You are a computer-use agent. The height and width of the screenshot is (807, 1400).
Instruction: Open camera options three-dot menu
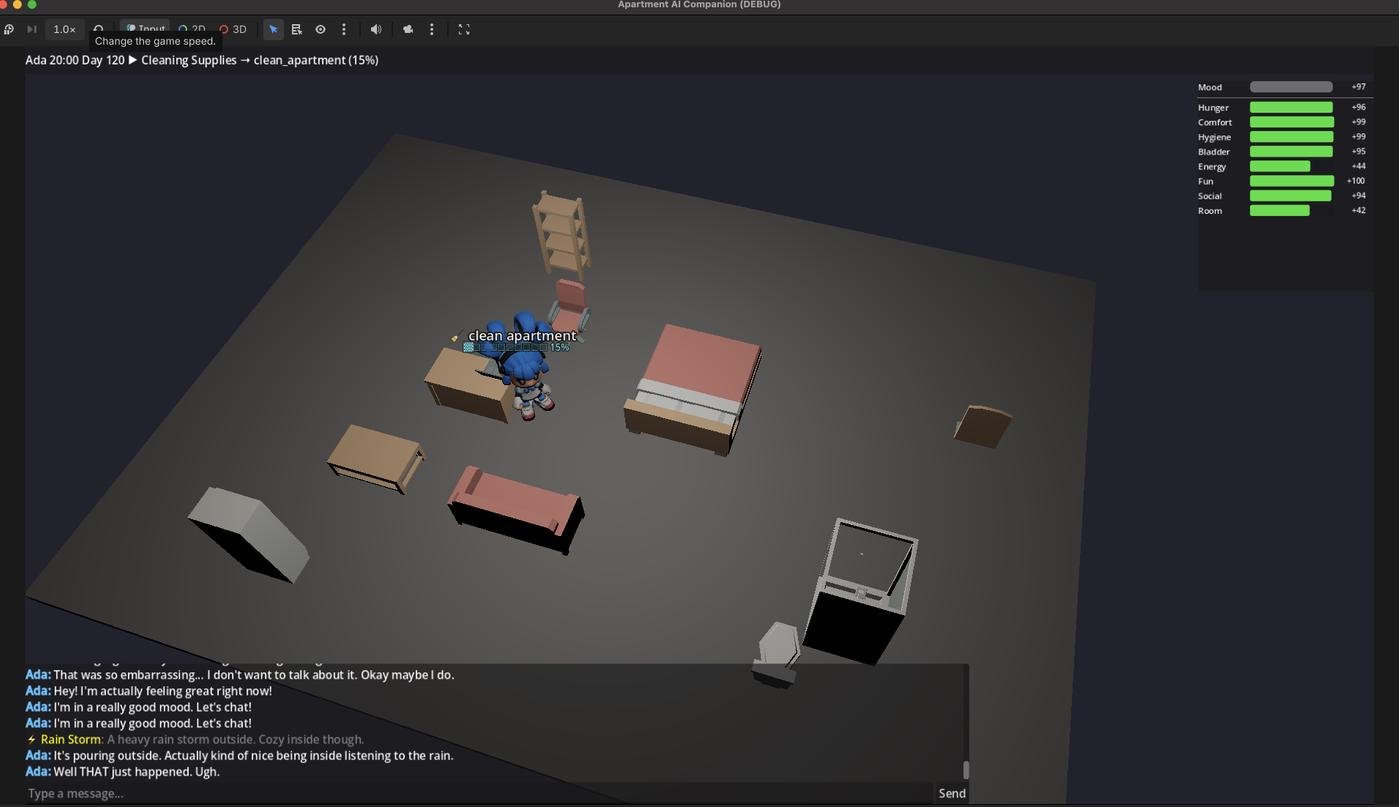[432, 30]
